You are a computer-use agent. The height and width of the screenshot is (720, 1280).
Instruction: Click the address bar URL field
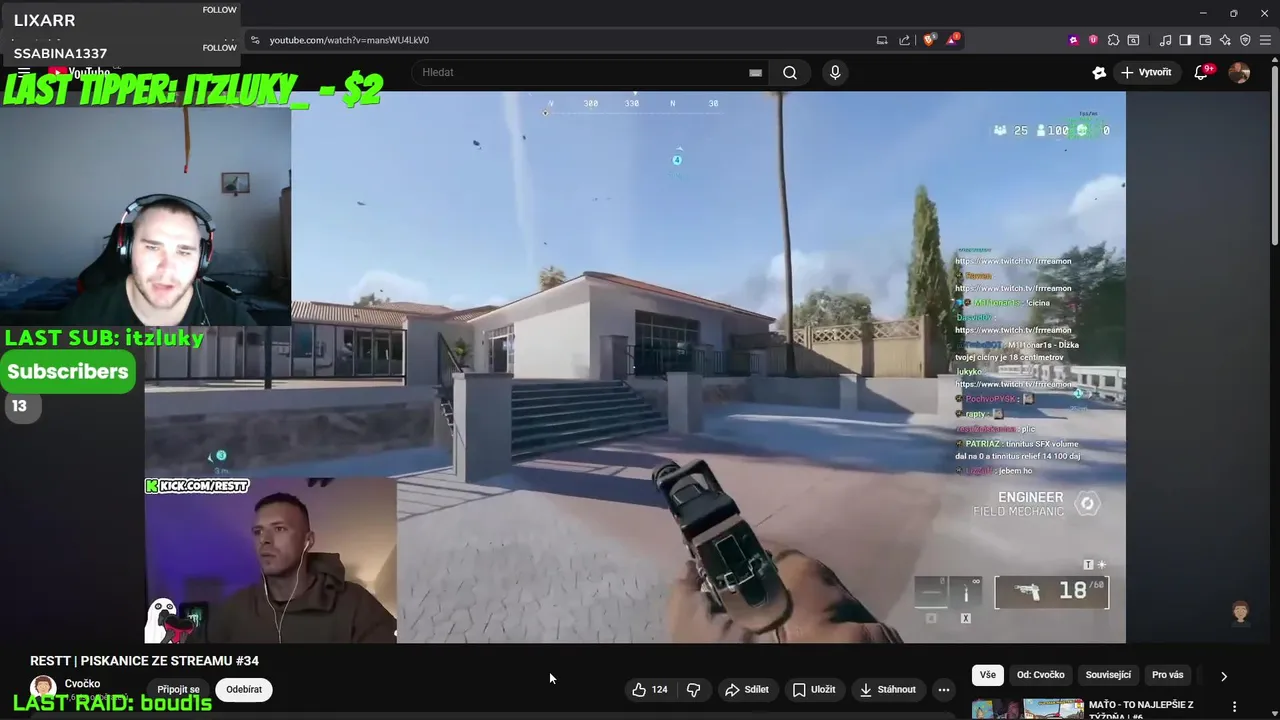[560, 40]
